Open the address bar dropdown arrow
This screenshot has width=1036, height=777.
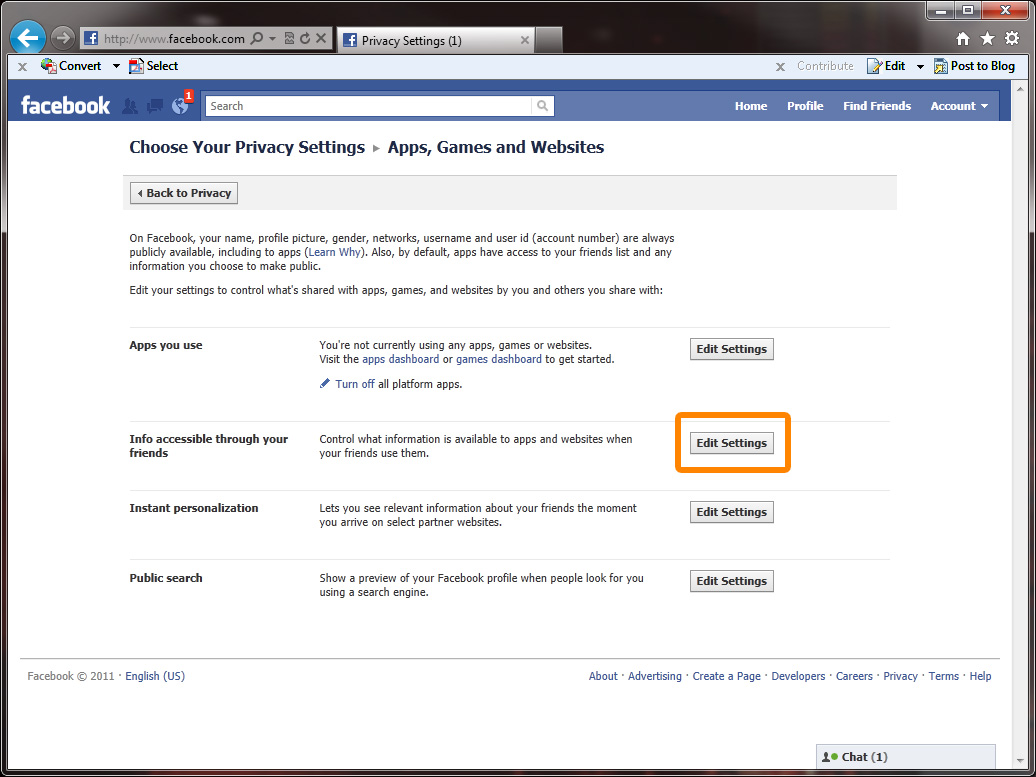[x=272, y=38]
